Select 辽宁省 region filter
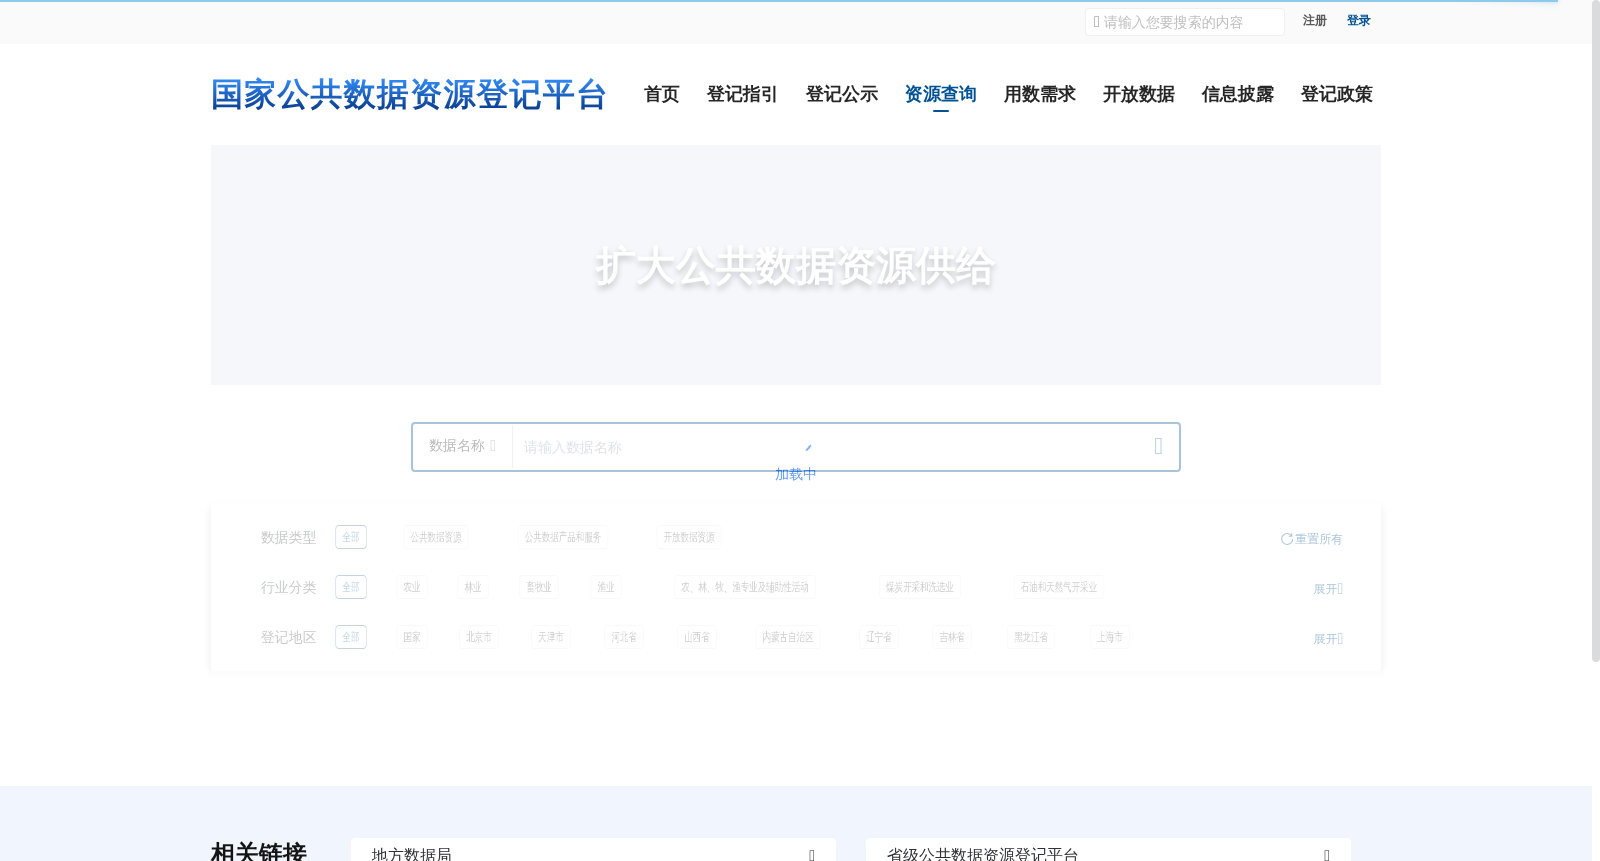The height and width of the screenshot is (861, 1600). (x=879, y=637)
